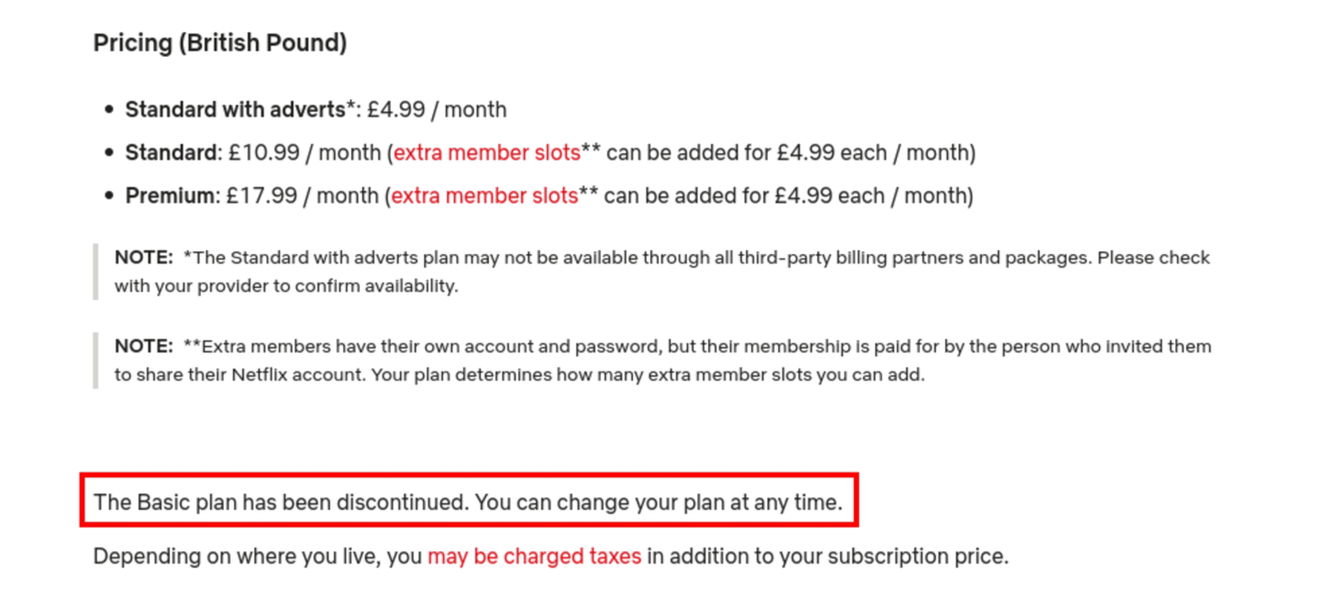Click the £10.99 / month price text
The height and width of the screenshot is (600, 1321).
tap(304, 153)
